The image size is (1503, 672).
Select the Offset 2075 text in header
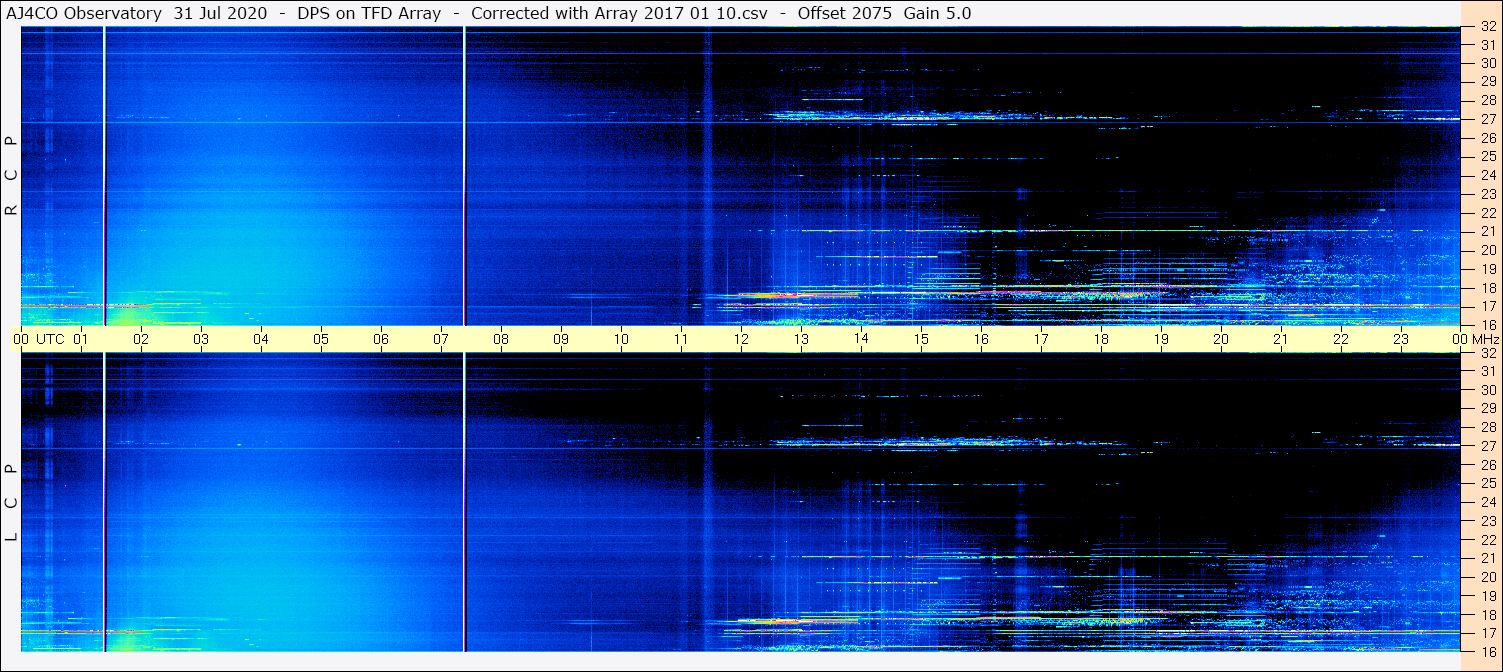[844, 13]
